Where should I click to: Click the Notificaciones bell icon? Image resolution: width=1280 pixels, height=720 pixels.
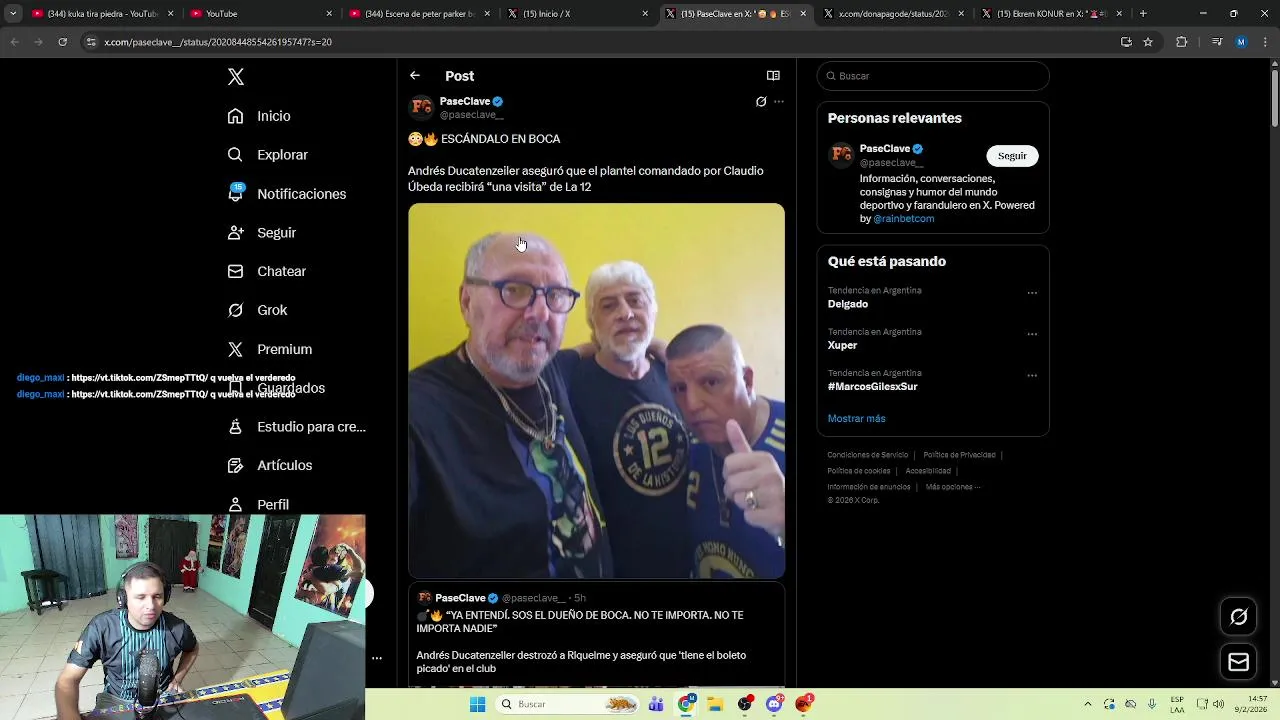coord(235,193)
